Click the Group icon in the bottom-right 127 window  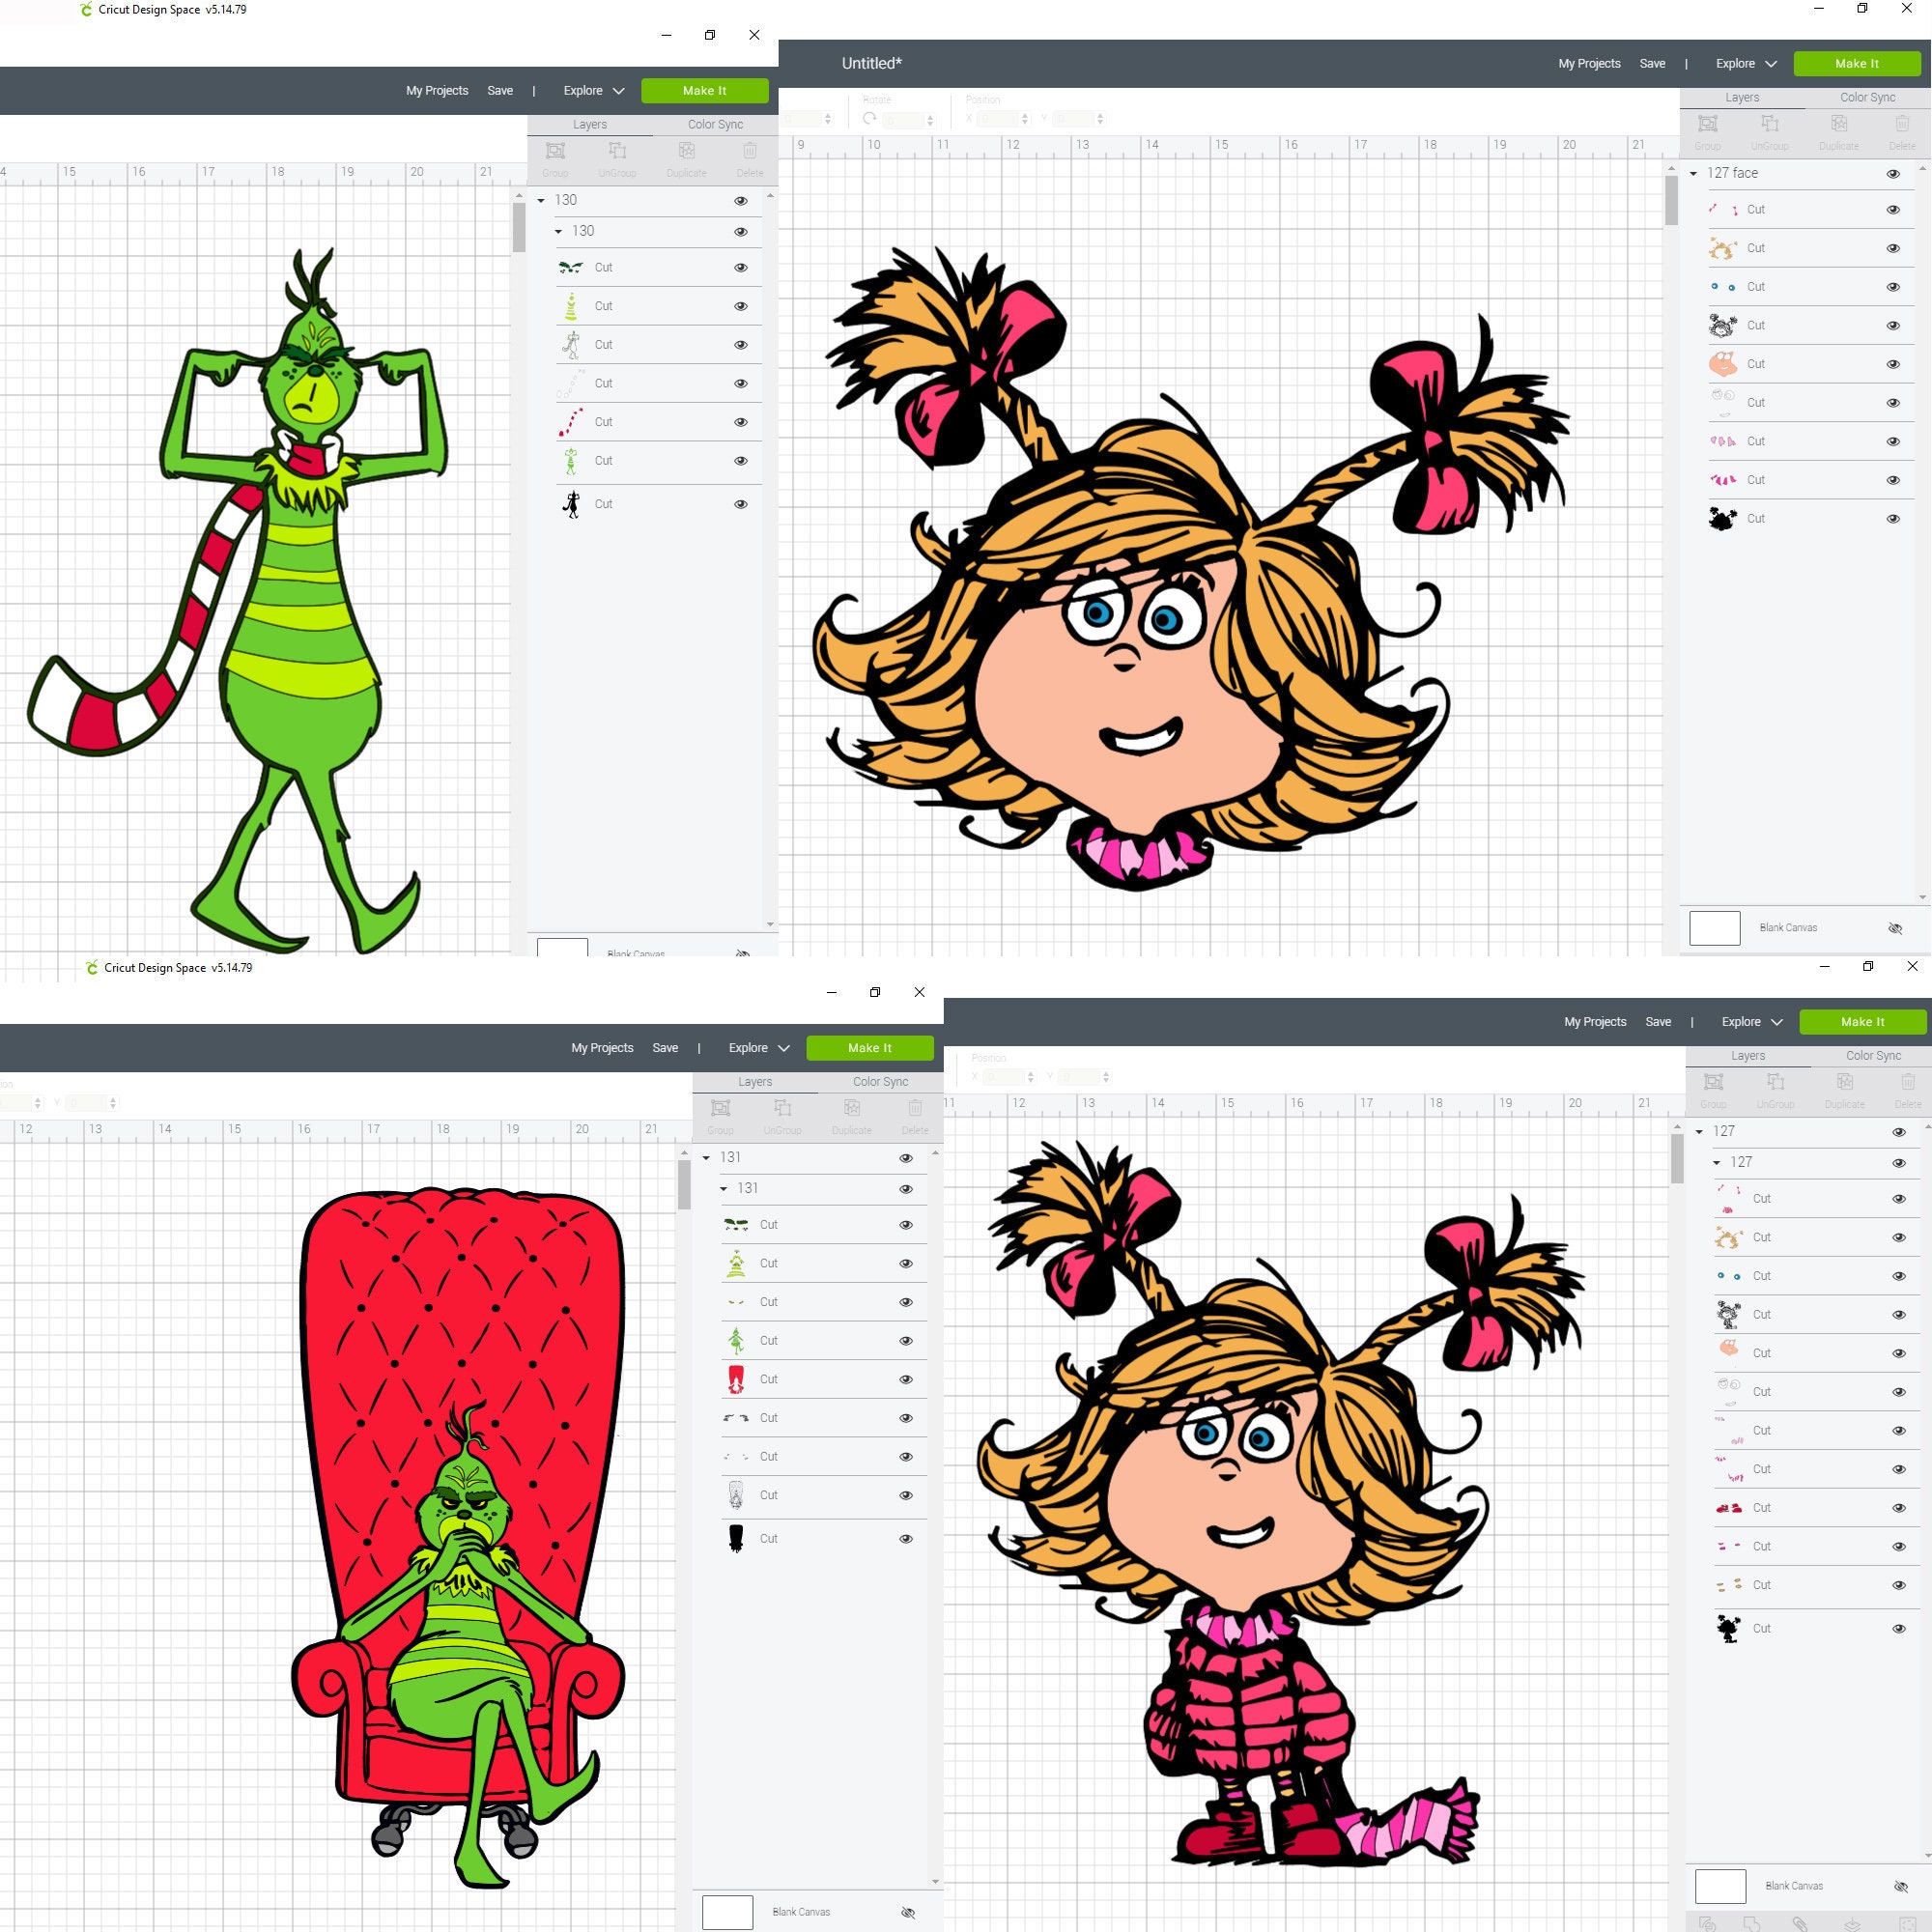click(x=1713, y=1082)
